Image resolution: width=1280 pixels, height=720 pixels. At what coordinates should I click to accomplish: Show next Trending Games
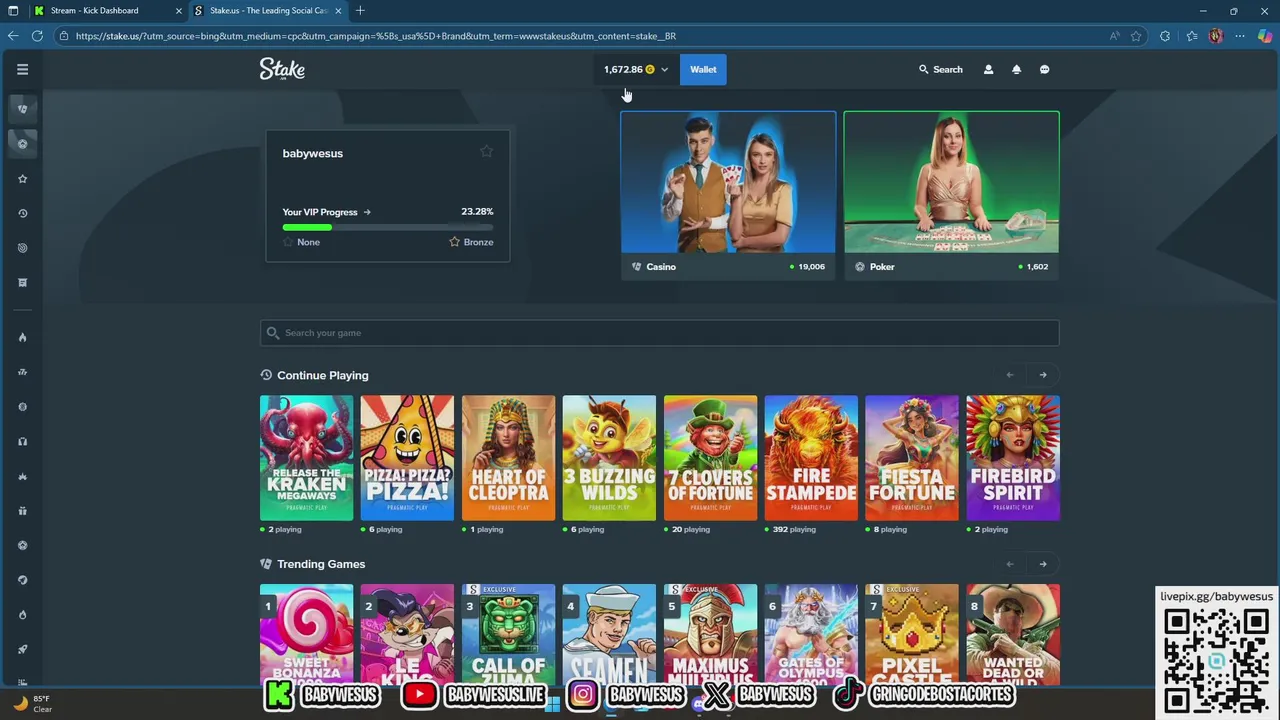pos(1043,564)
